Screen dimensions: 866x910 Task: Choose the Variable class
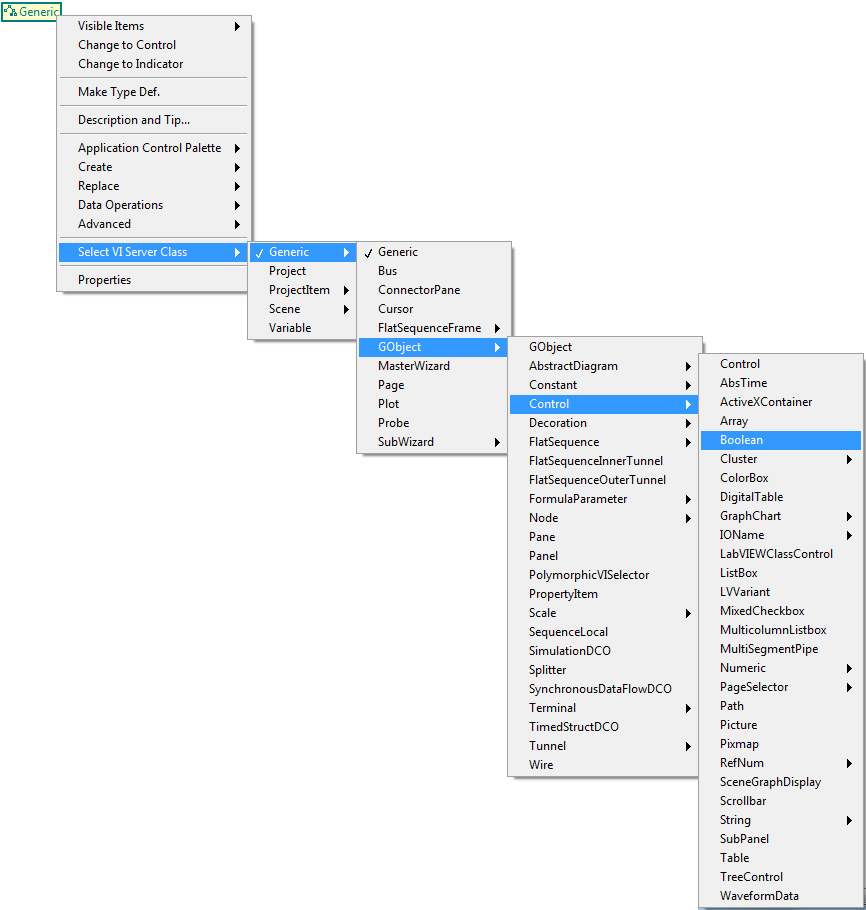302,328
